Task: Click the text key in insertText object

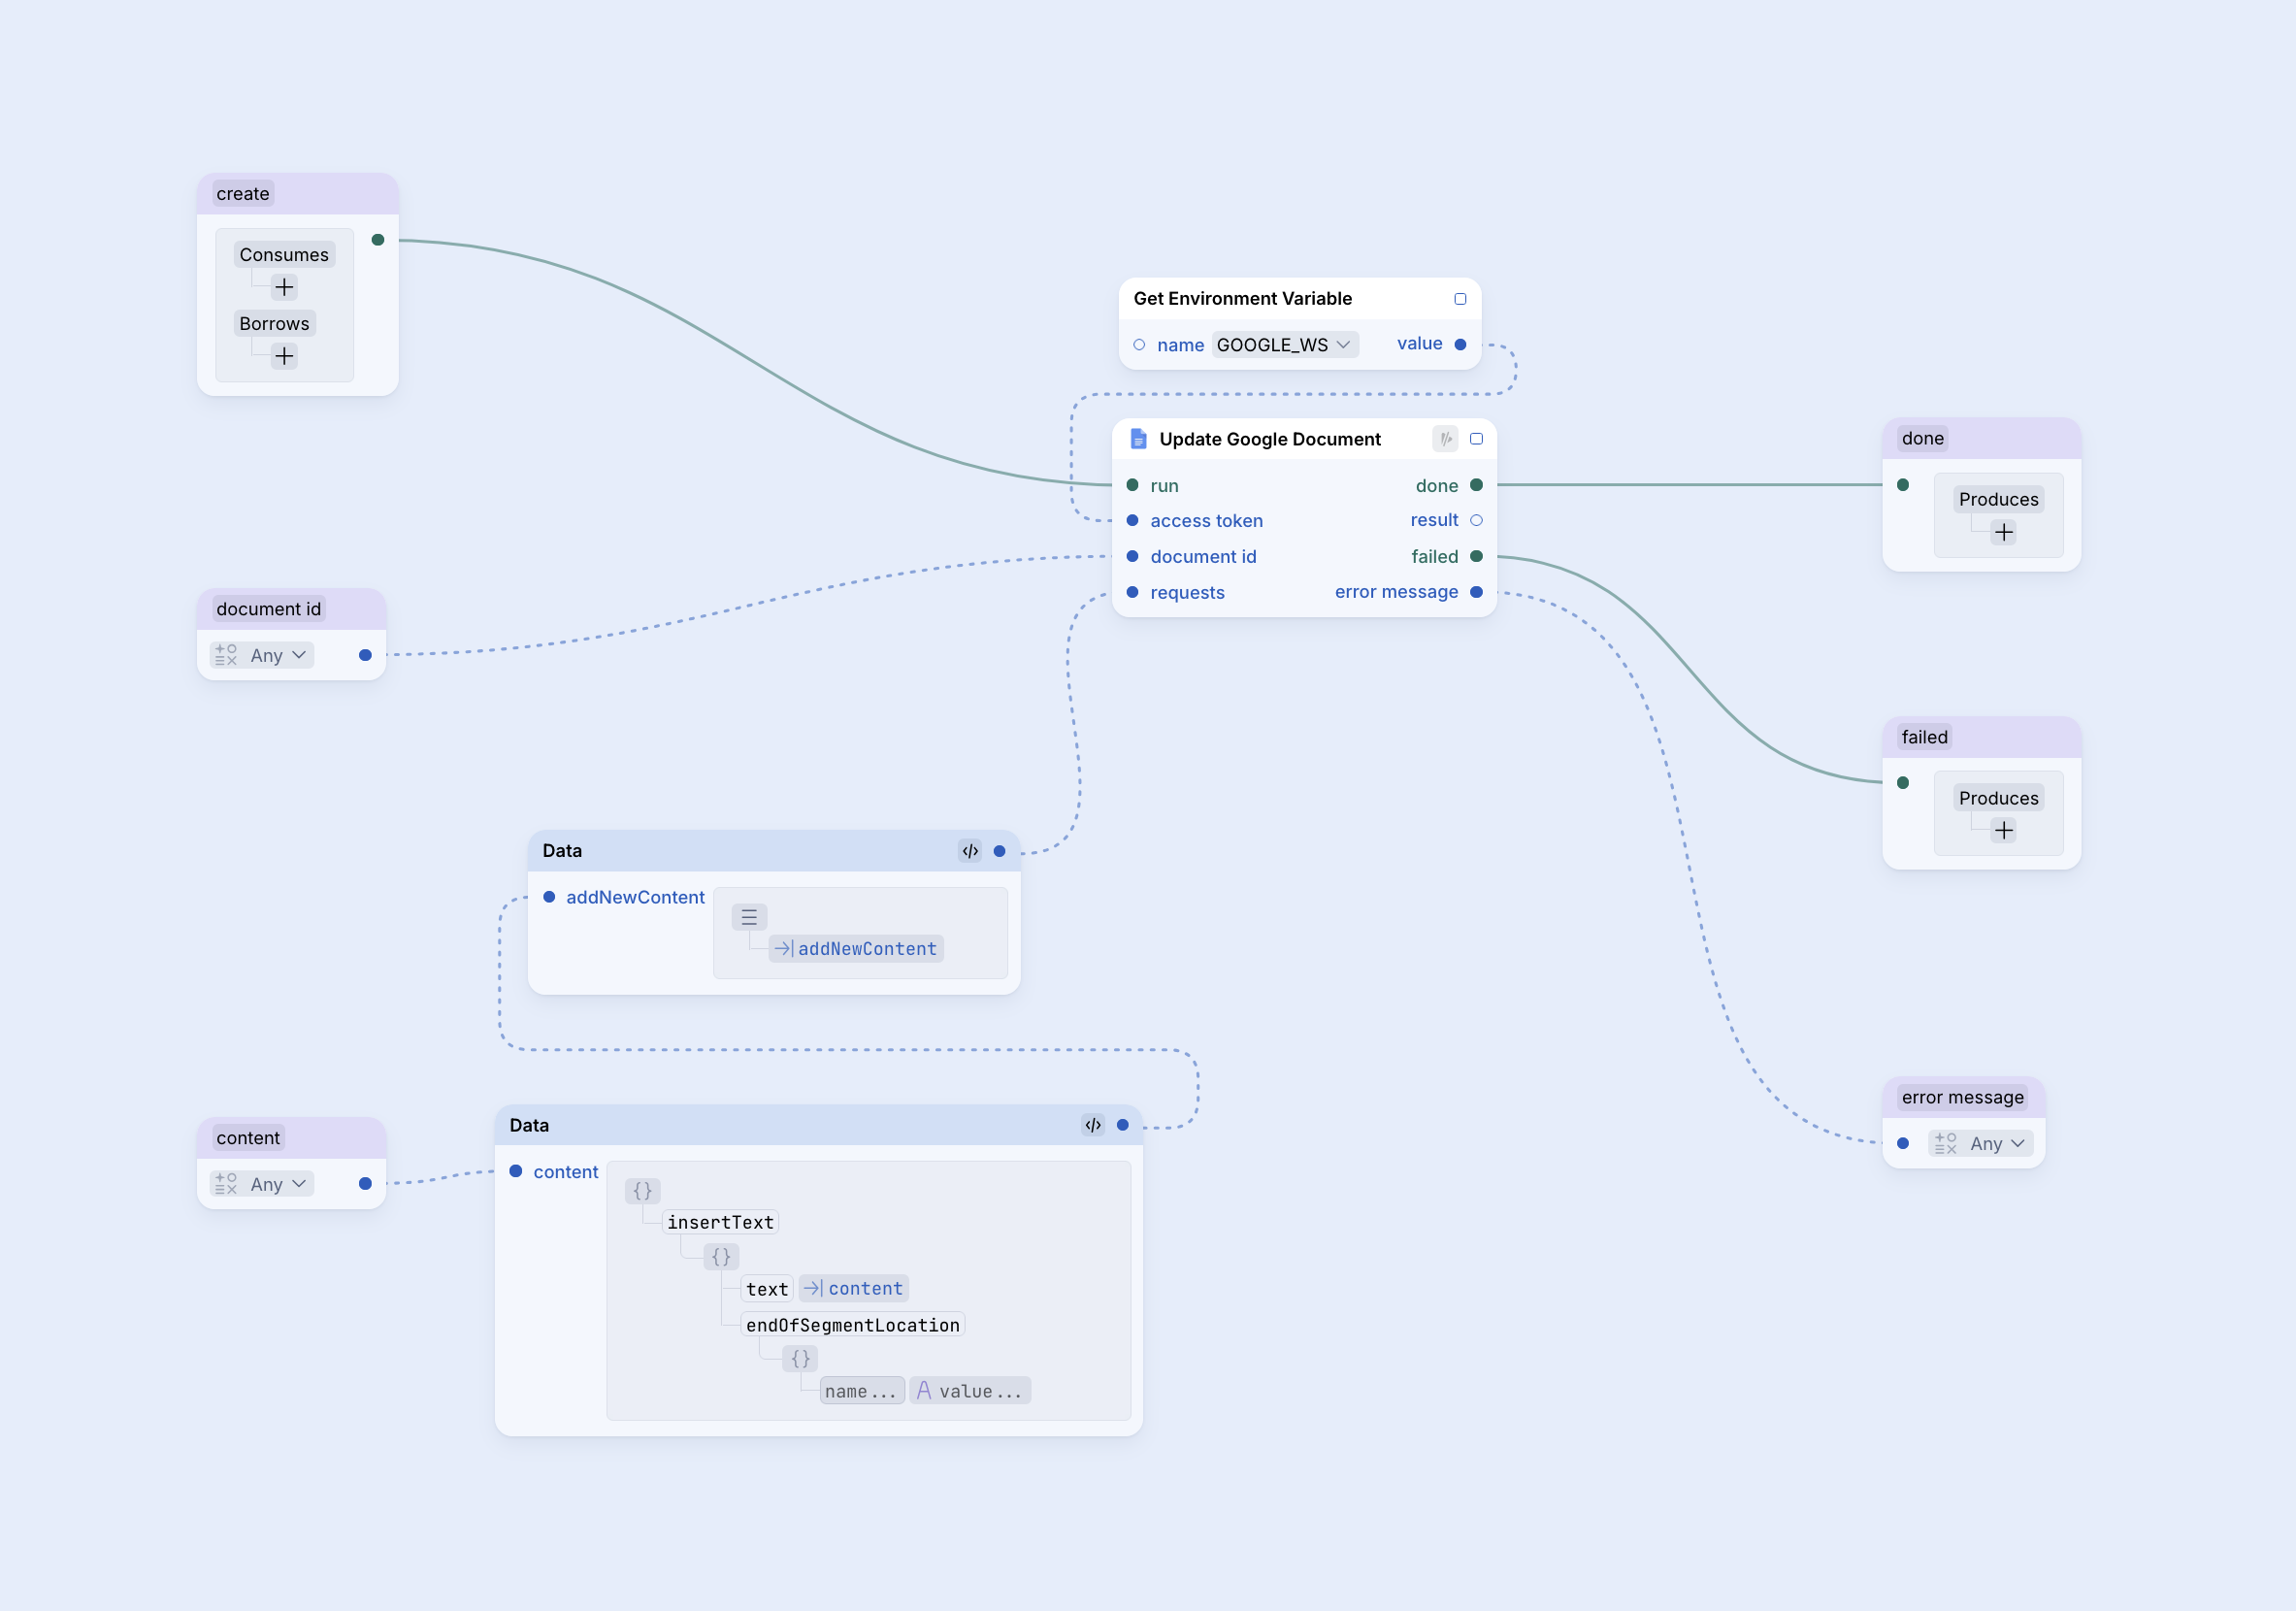Action: click(x=767, y=1289)
